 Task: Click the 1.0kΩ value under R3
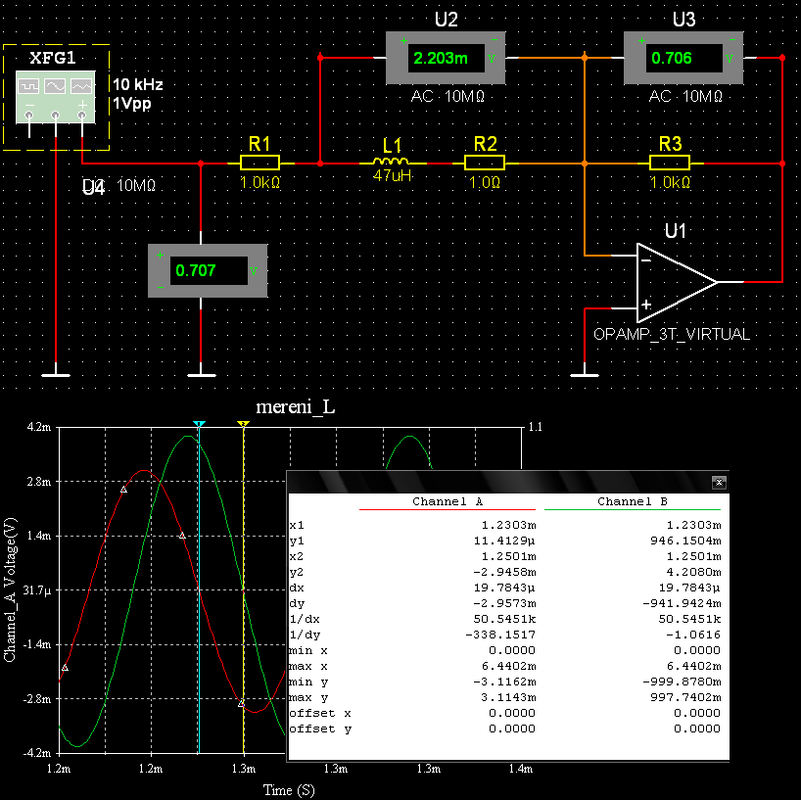pyautogui.click(x=670, y=182)
